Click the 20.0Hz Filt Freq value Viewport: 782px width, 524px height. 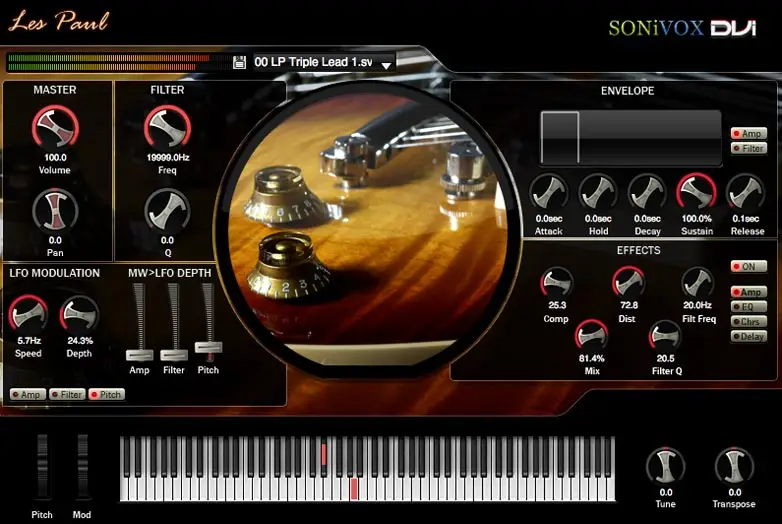click(697, 305)
